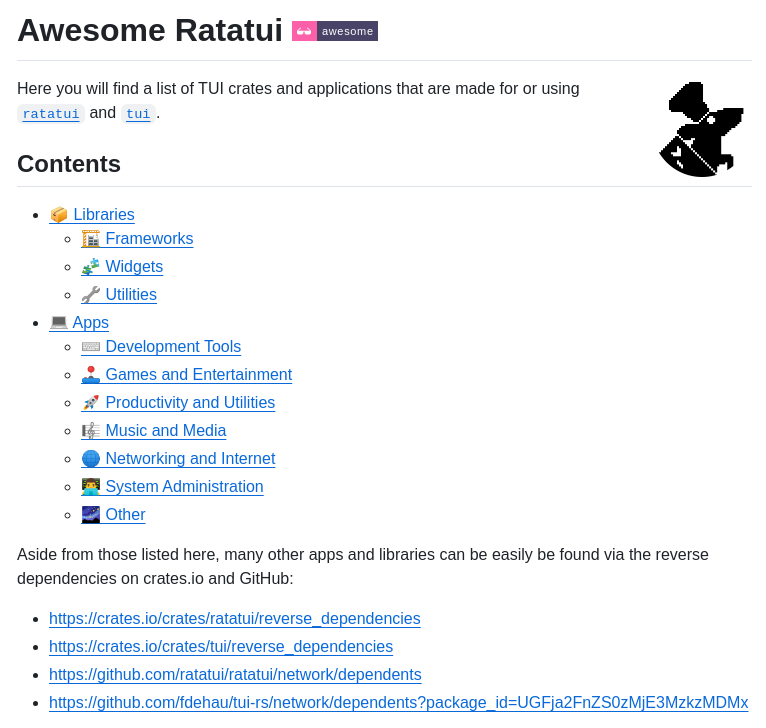Open the tui code link
766x728 pixels.
click(138, 114)
